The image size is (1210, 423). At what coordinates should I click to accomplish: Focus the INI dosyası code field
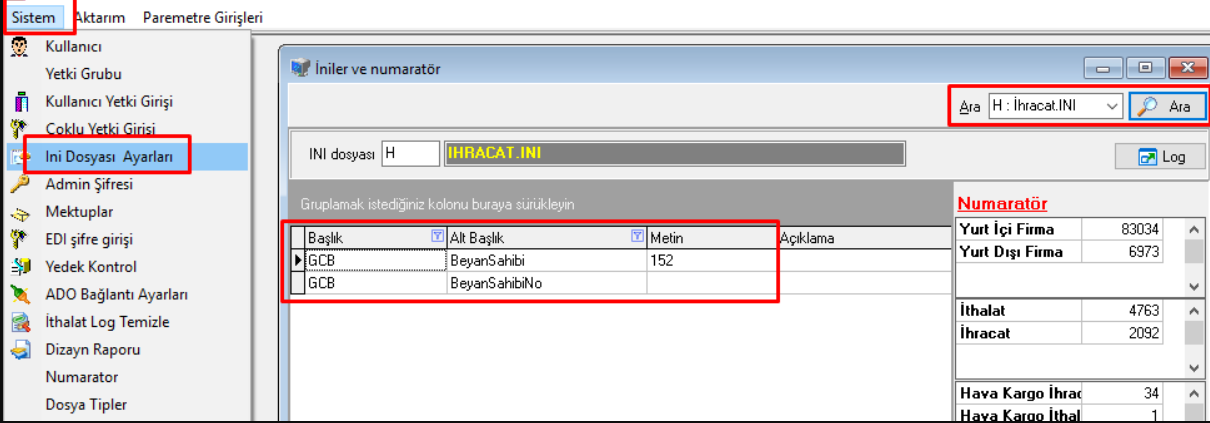pyautogui.click(x=411, y=153)
